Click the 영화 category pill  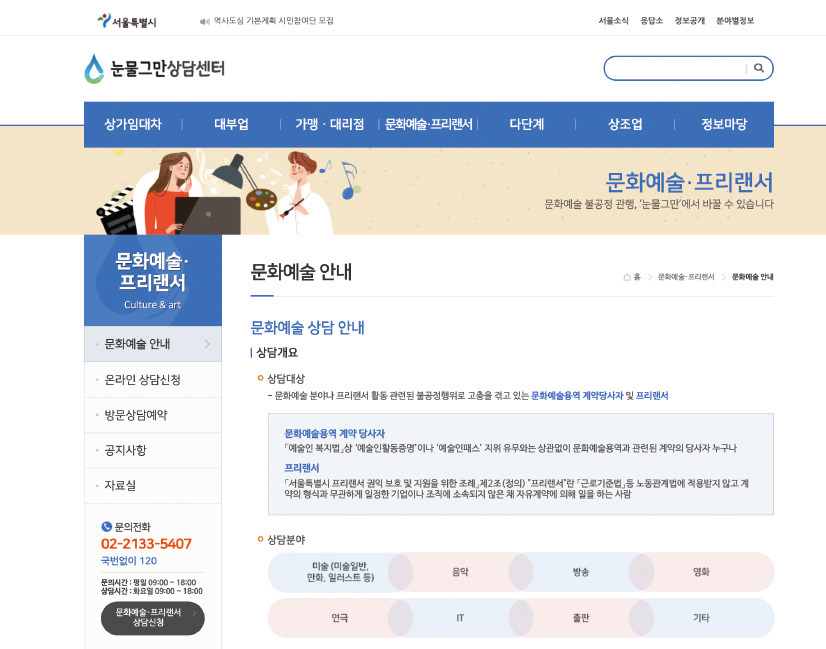pyautogui.click(x=702, y=572)
